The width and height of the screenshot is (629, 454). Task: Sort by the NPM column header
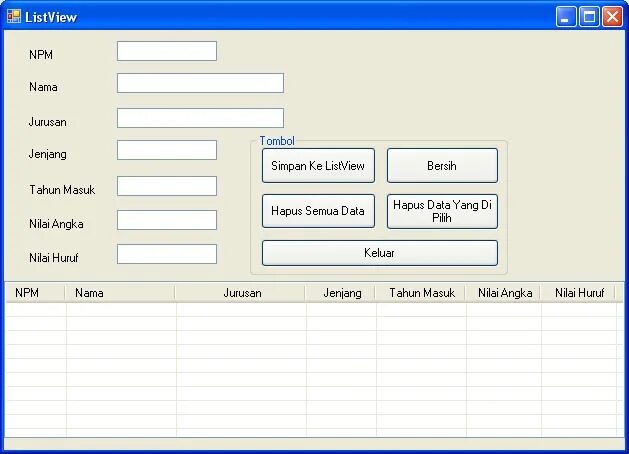point(35,293)
